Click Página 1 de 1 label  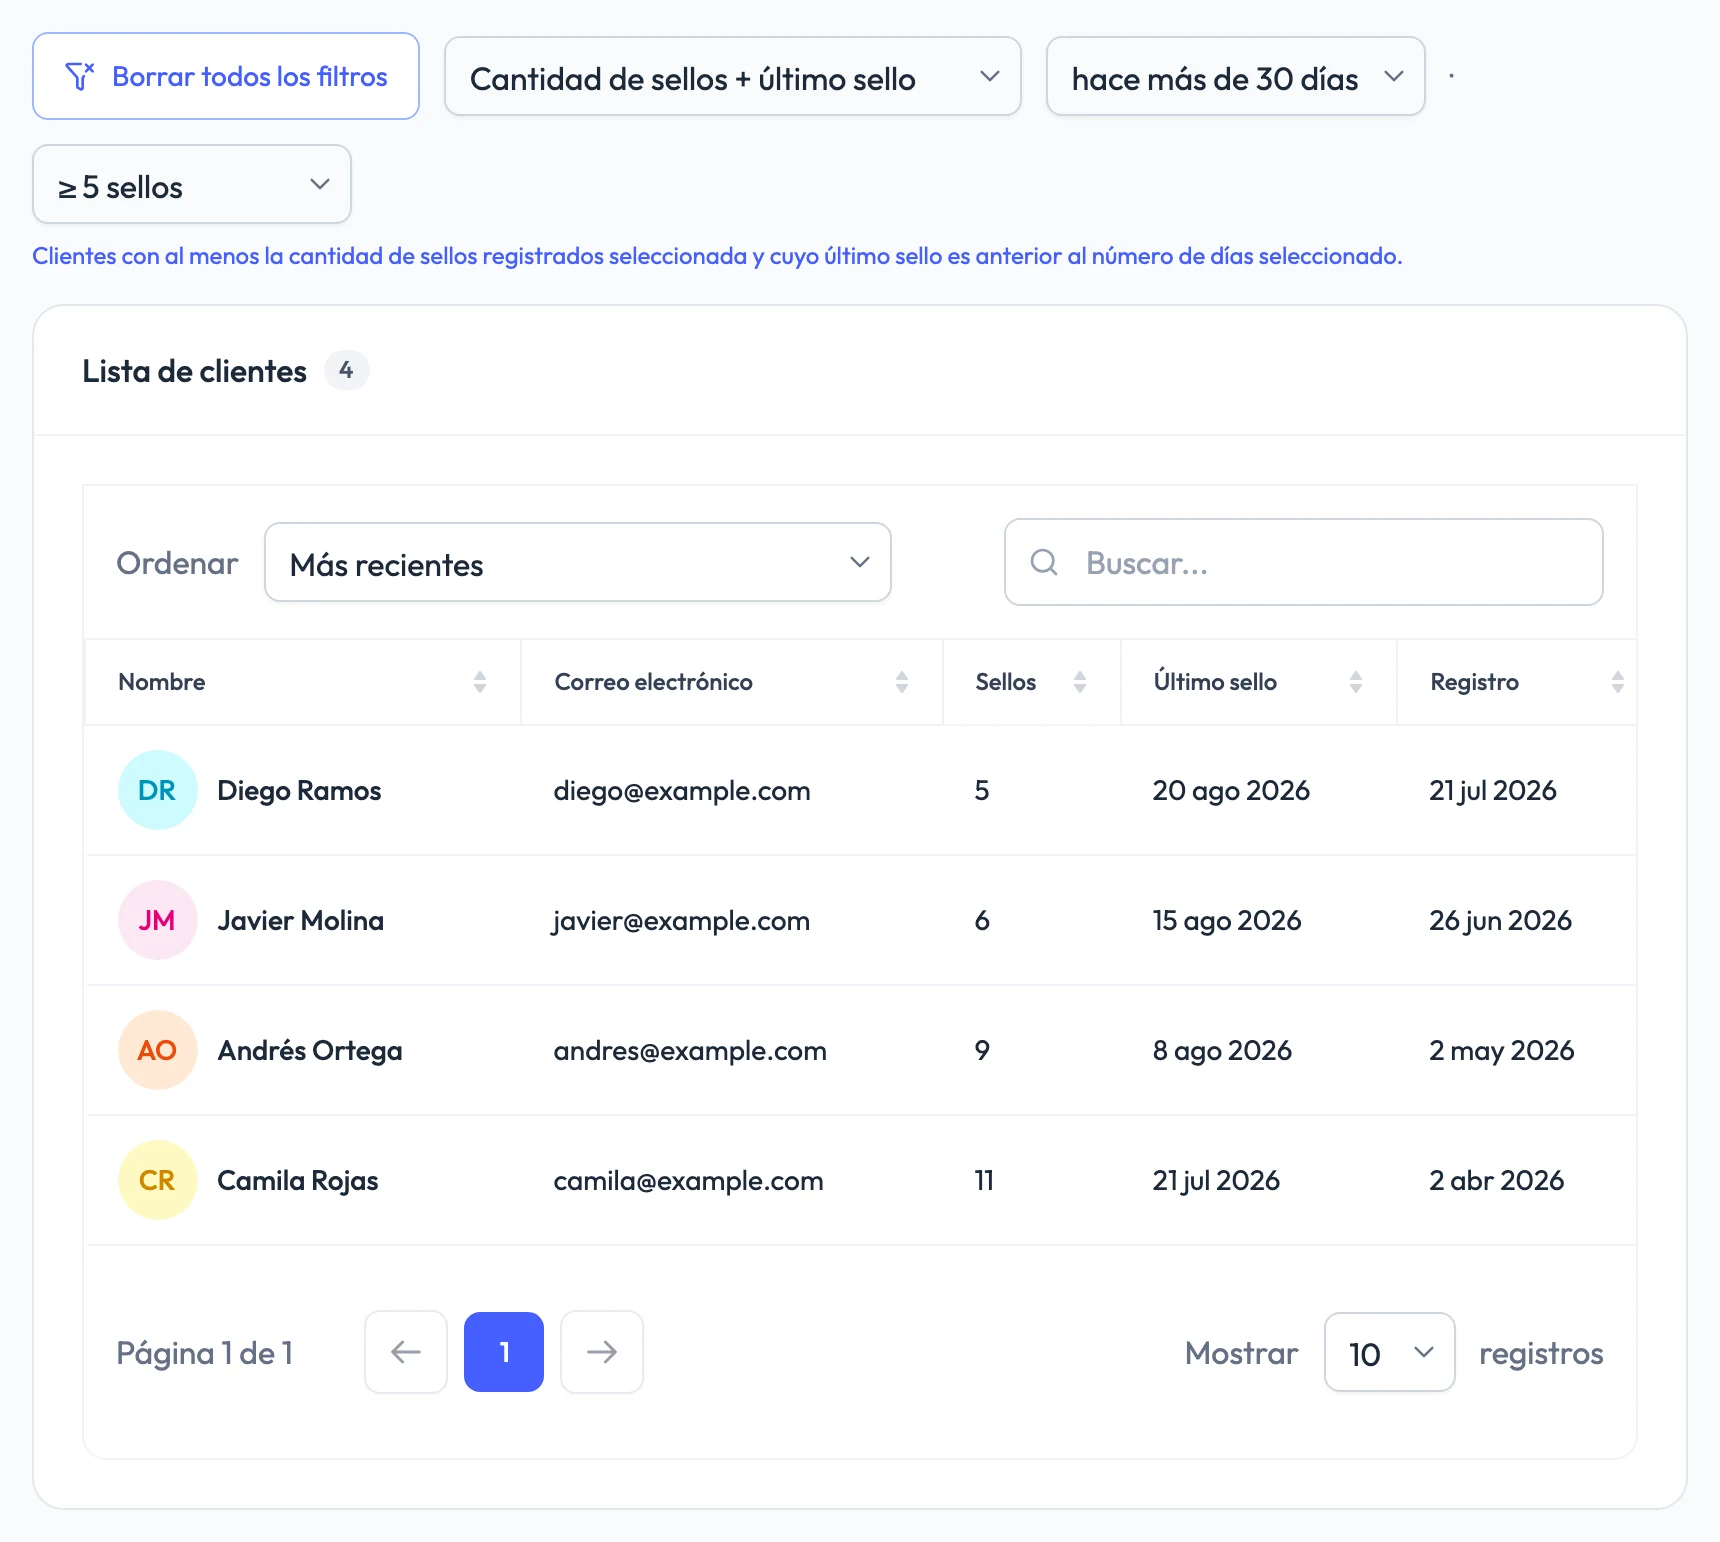click(x=205, y=1353)
